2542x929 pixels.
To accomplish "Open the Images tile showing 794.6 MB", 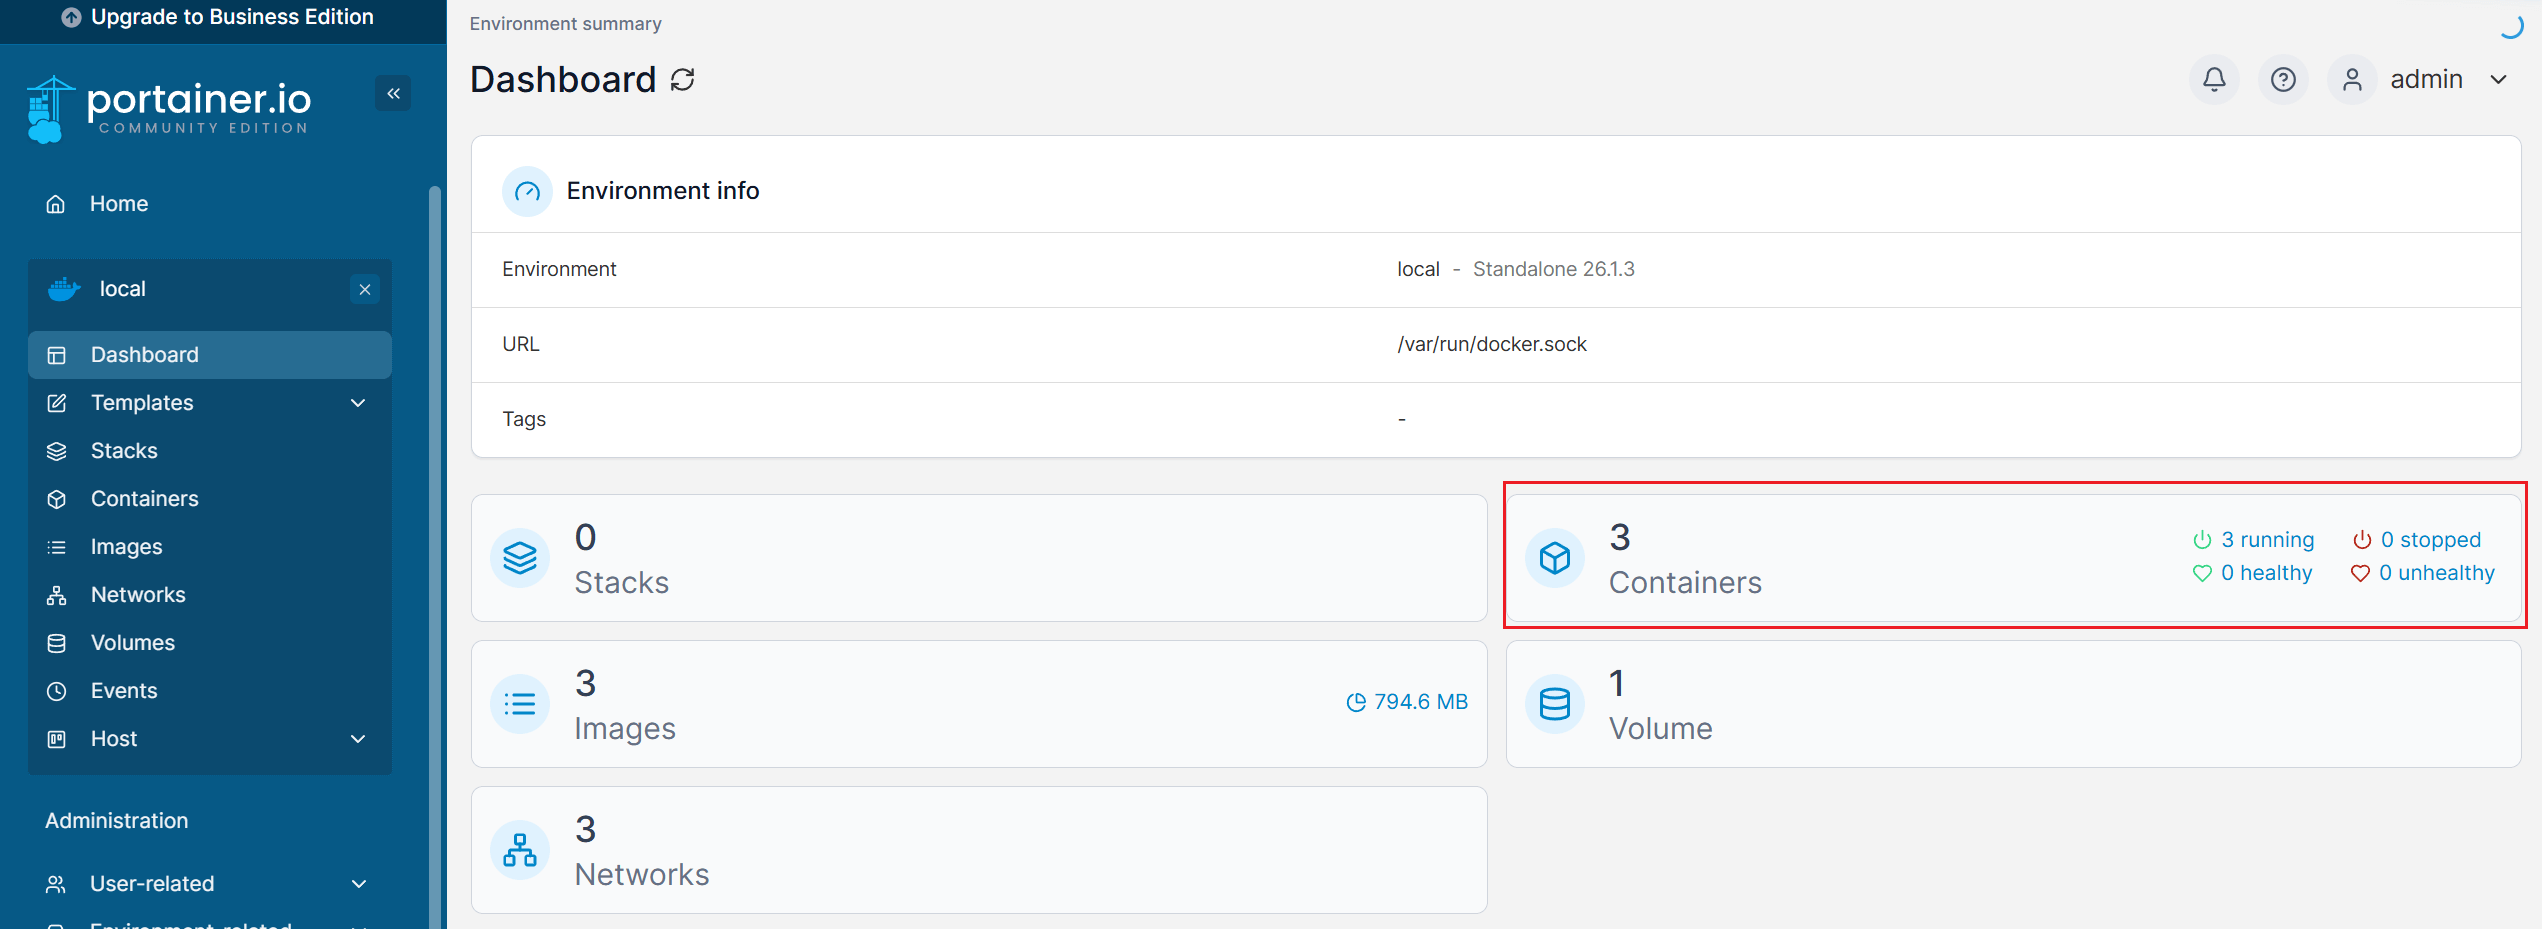I will 978,704.
